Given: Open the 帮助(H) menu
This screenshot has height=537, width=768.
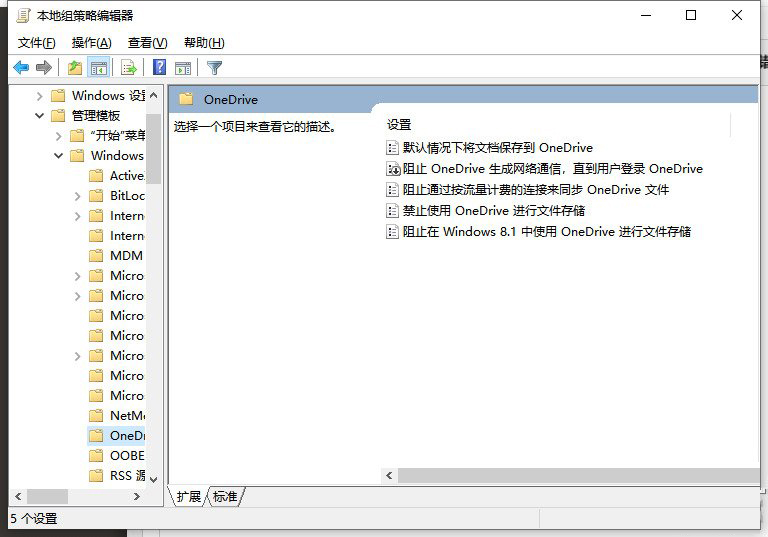Looking at the screenshot, I should 204,43.
